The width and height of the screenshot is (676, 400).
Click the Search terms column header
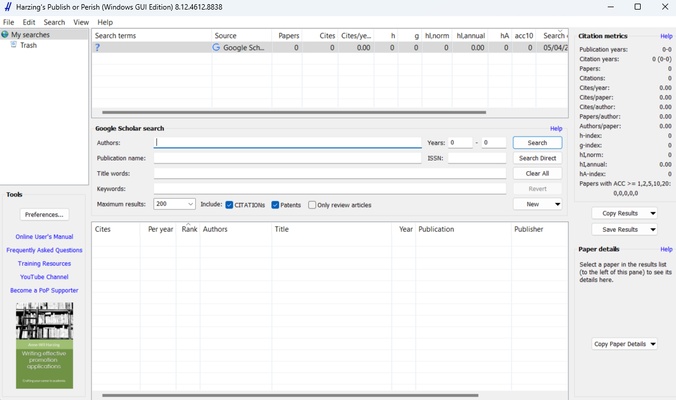pos(152,36)
